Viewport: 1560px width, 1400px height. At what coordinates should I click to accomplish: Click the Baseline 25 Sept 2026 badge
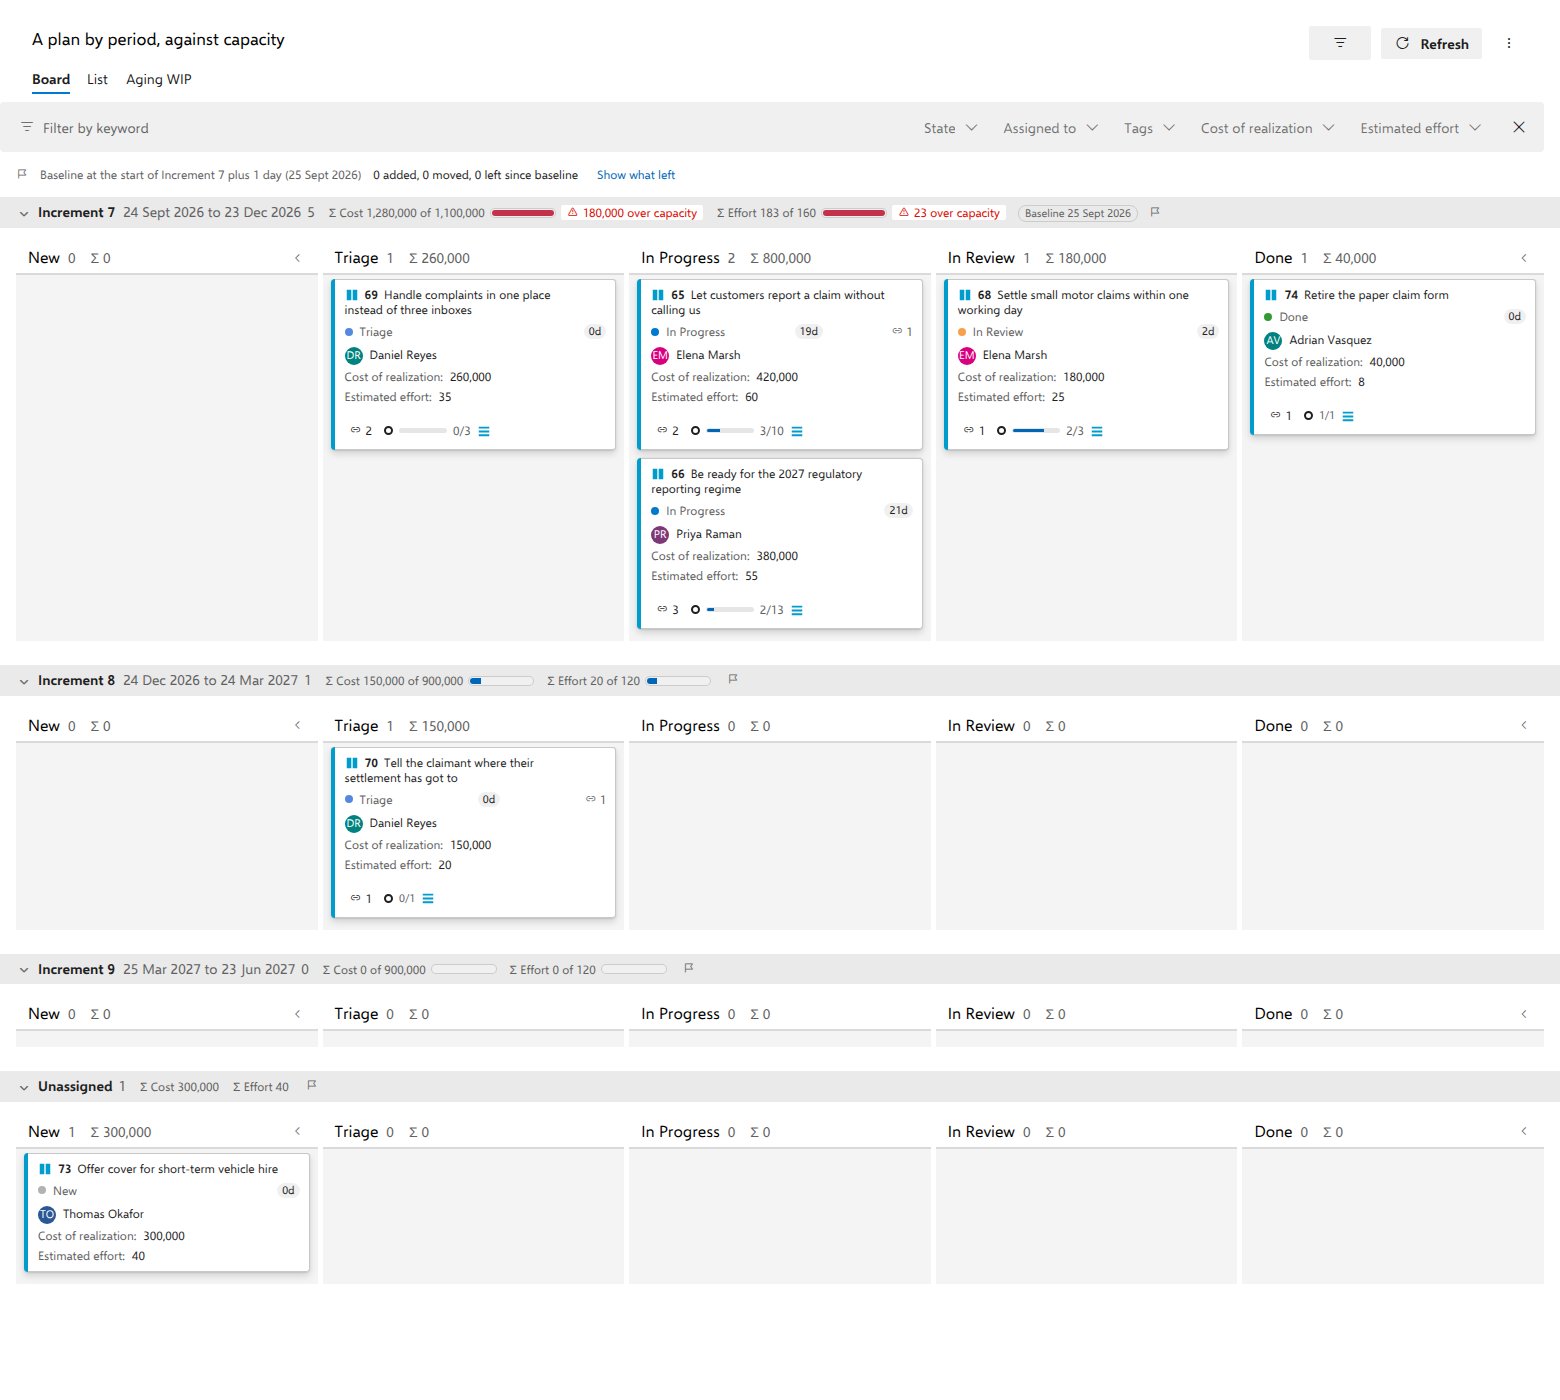tap(1078, 213)
